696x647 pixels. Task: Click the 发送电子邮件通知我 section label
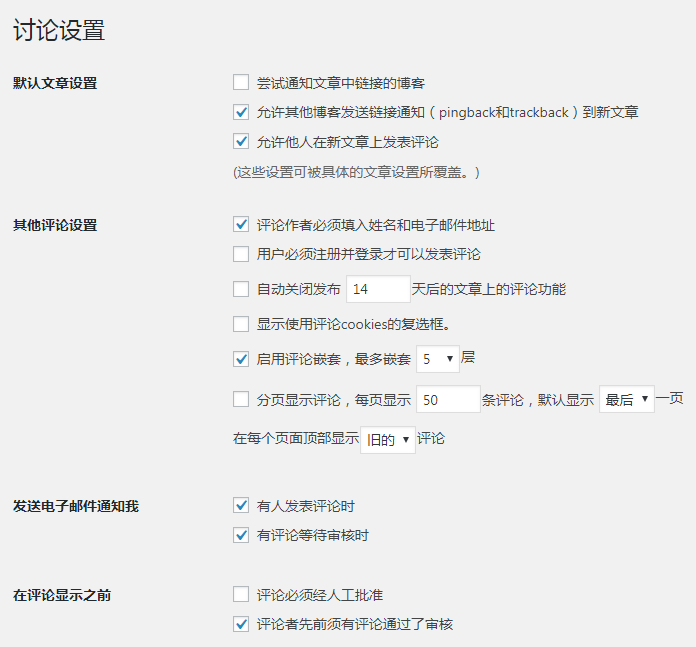(76, 506)
